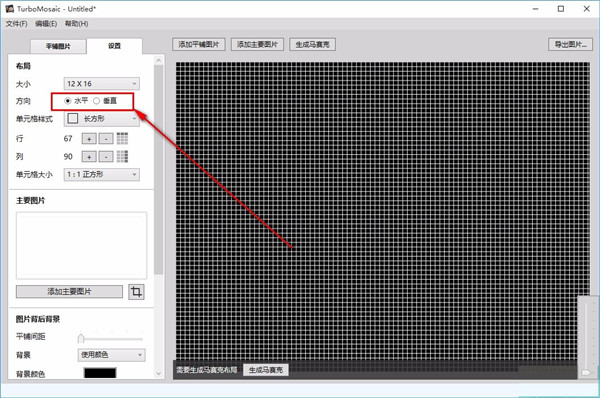600x398 pixels.
Task: Increase rows with the plus button
Action: 89,139
